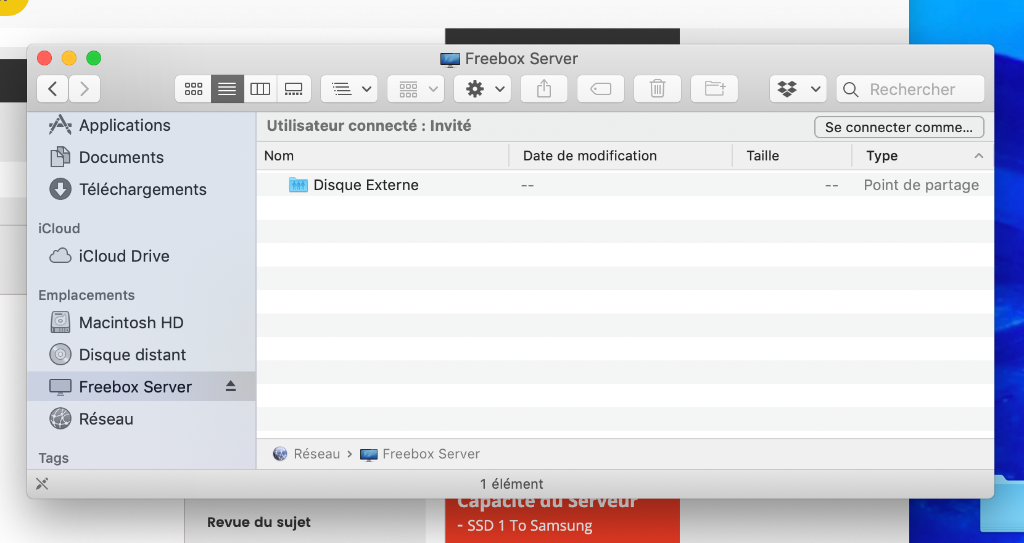The height and width of the screenshot is (543, 1024).
Task: Click the Finder forward arrow
Action: pyautogui.click(x=85, y=89)
